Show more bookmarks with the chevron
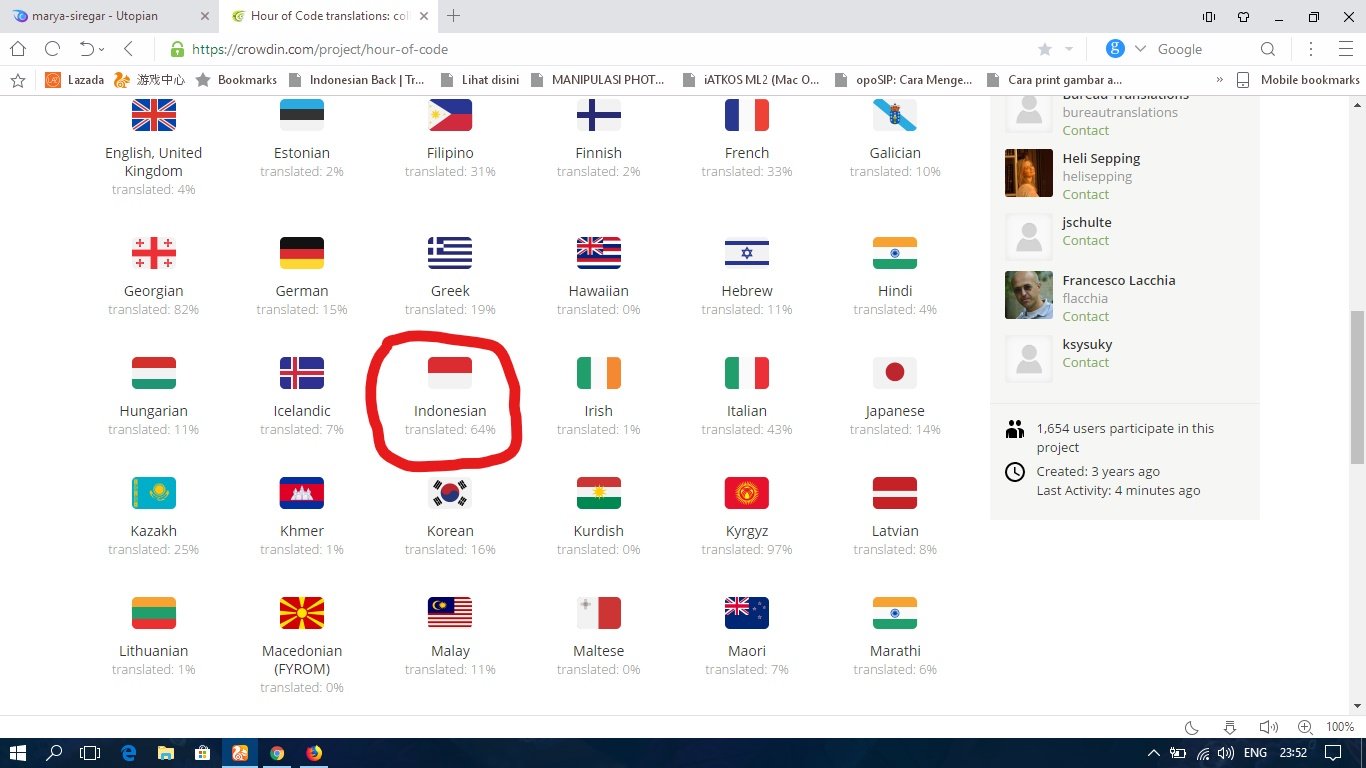The image size is (1366, 768). coord(1219,80)
